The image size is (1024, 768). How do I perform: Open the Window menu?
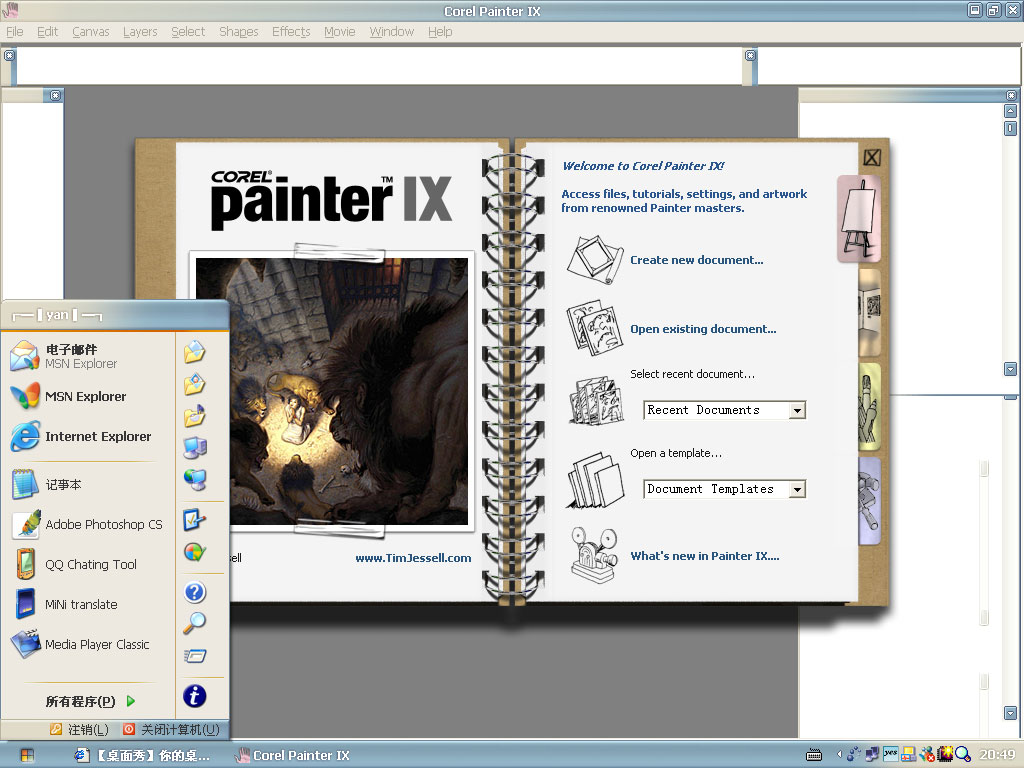[x=392, y=32]
